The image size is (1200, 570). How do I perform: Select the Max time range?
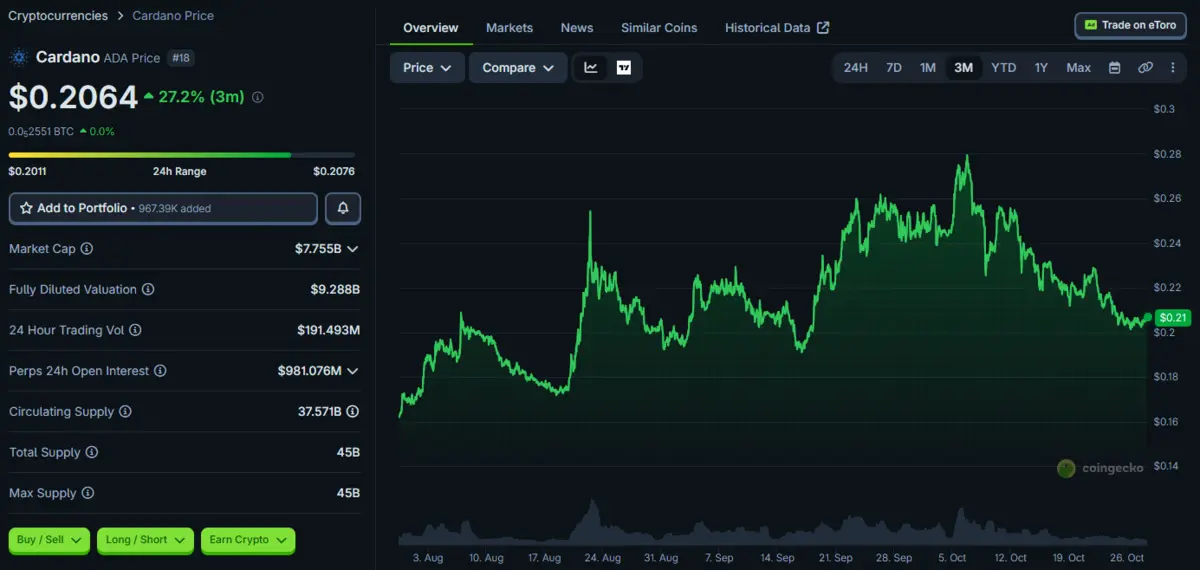(1078, 68)
